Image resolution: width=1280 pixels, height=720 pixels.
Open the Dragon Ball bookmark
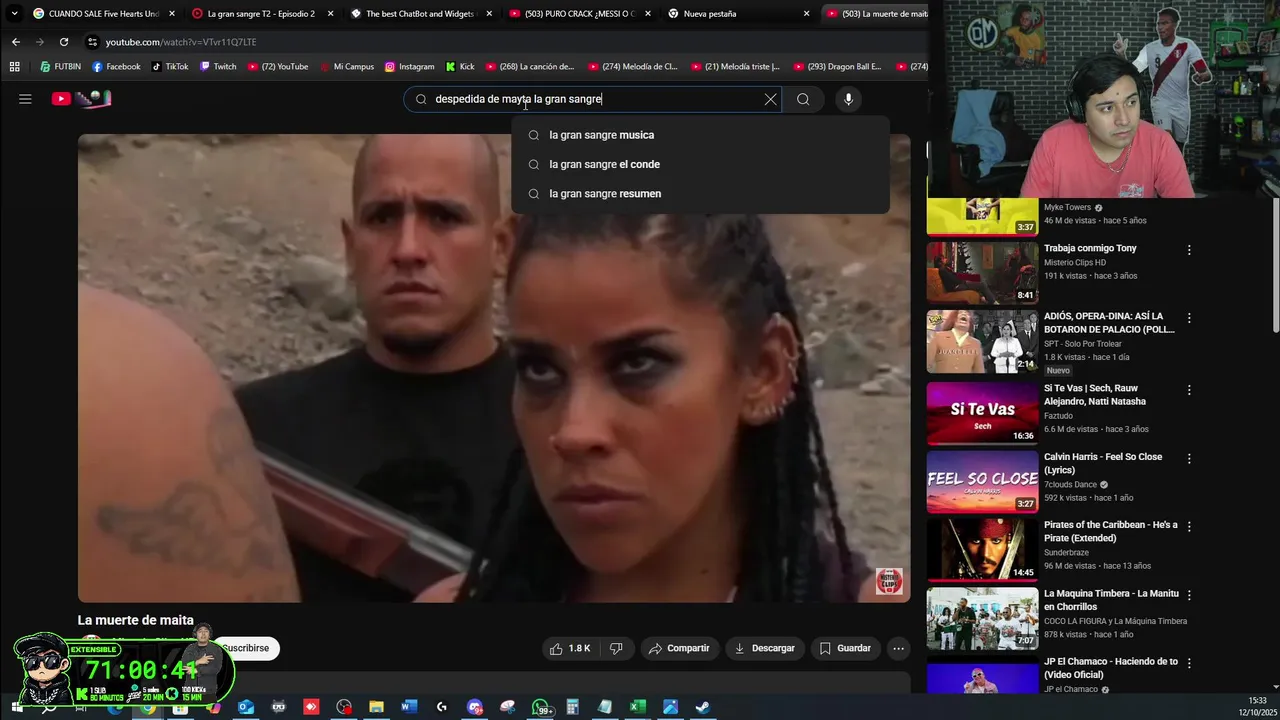[x=838, y=67]
